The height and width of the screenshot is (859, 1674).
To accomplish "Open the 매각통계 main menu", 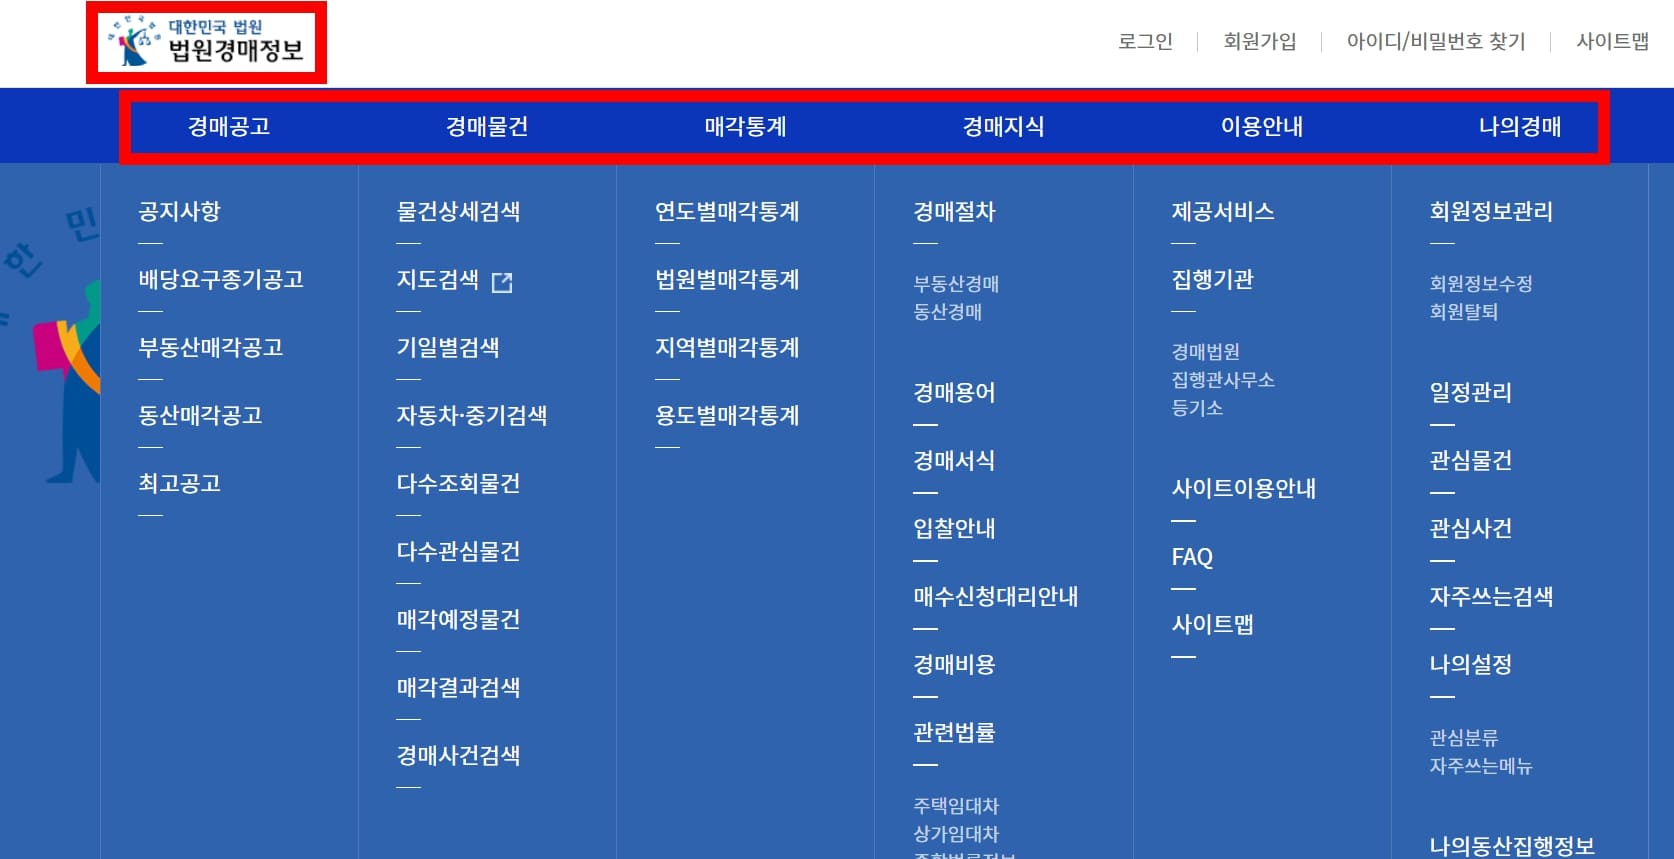I will pyautogui.click(x=745, y=126).
